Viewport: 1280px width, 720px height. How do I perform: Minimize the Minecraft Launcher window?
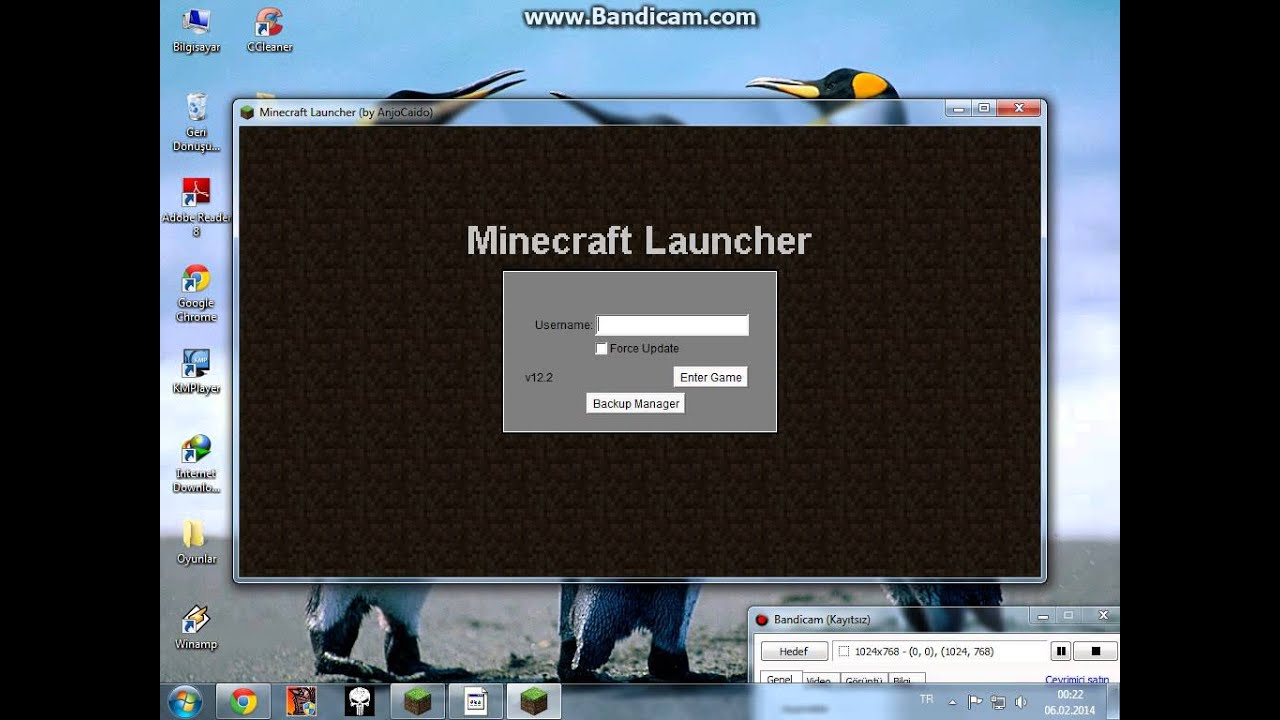959,108
